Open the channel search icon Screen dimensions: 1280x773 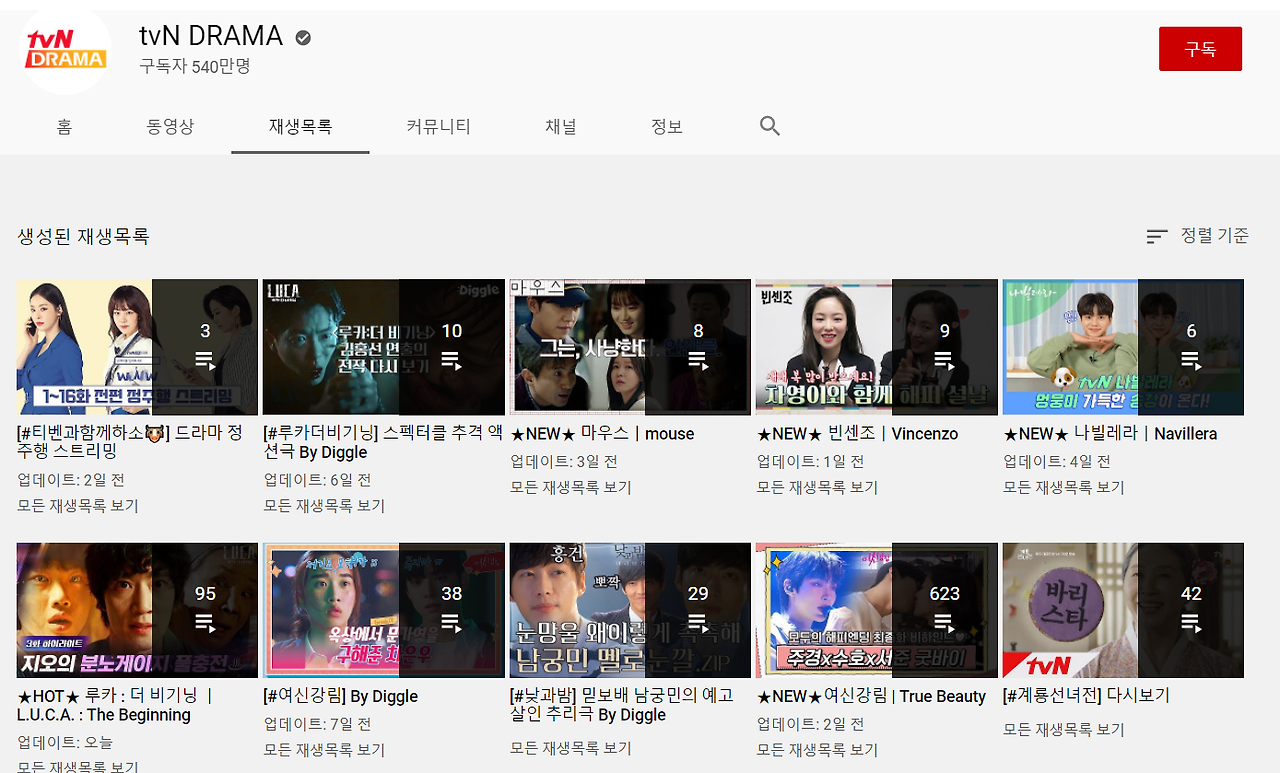768,126
